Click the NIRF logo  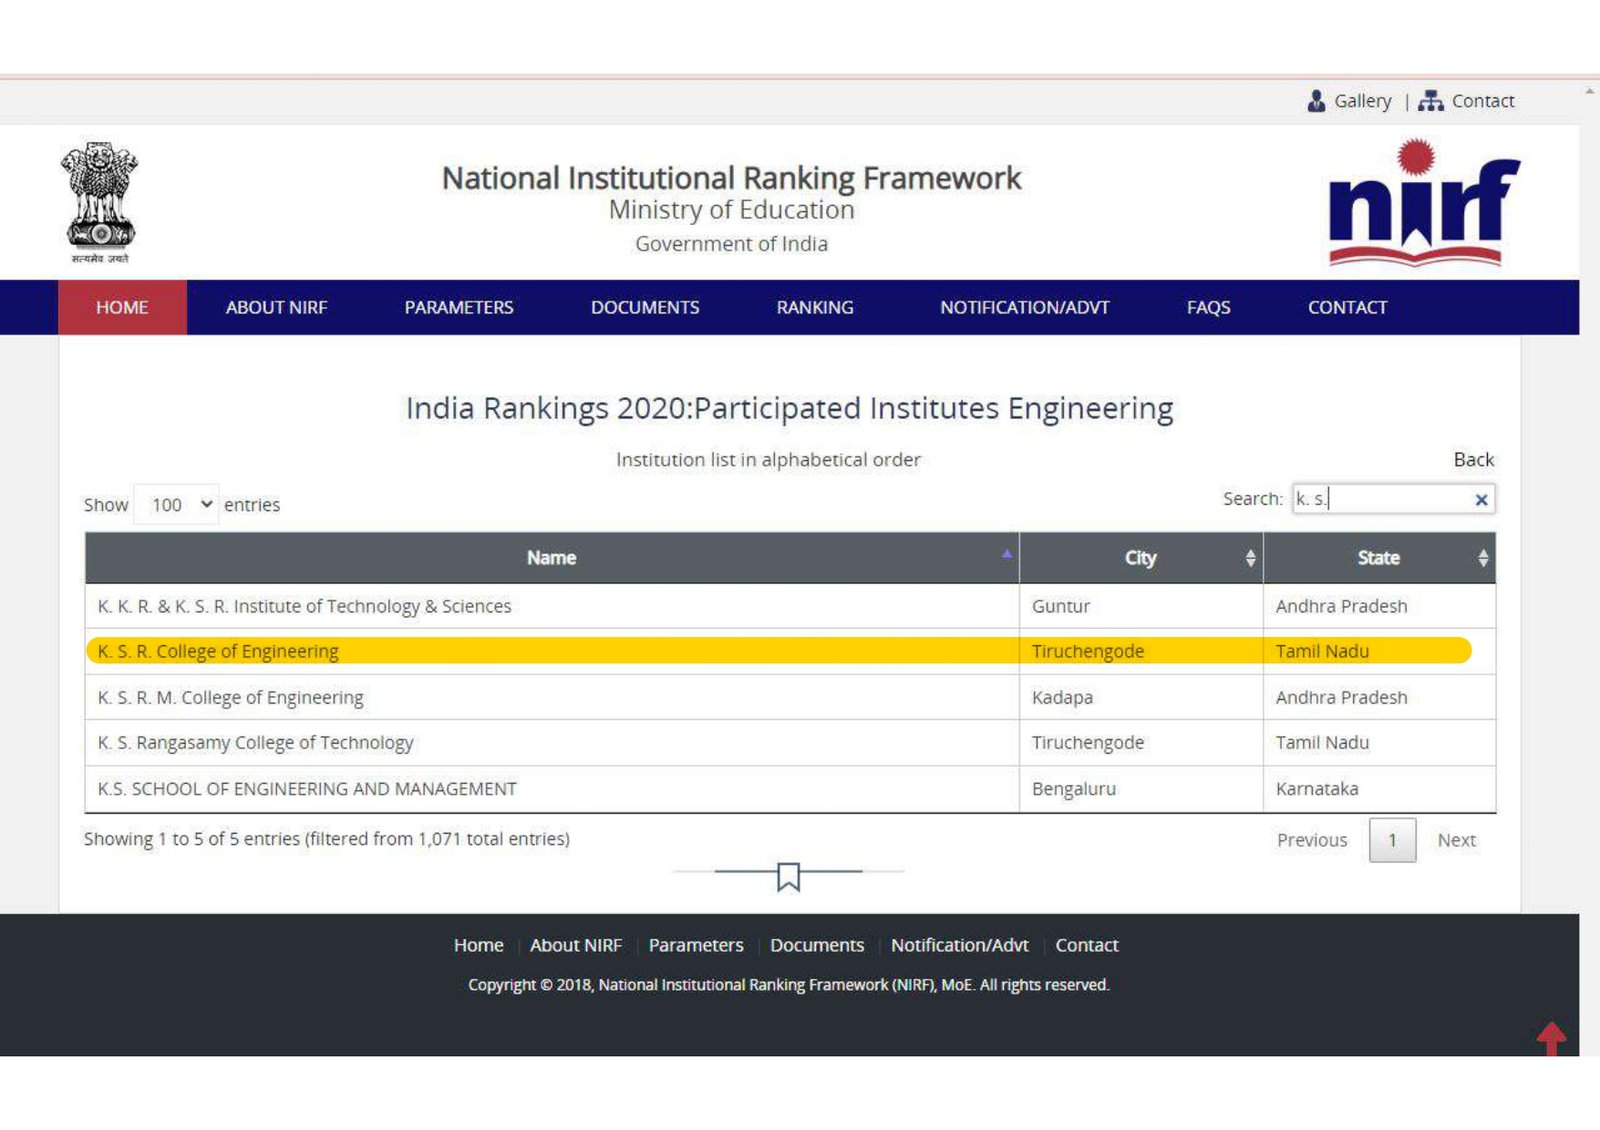point(1422,203)
